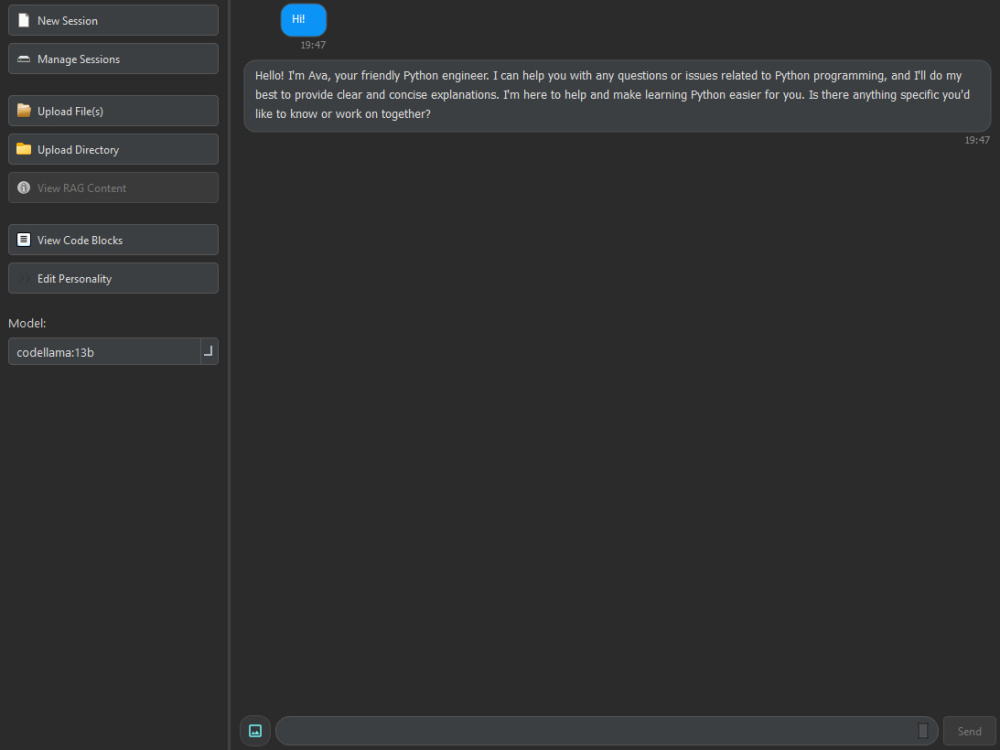Click the Upload File(s) folder icon

tap(24, 110)
